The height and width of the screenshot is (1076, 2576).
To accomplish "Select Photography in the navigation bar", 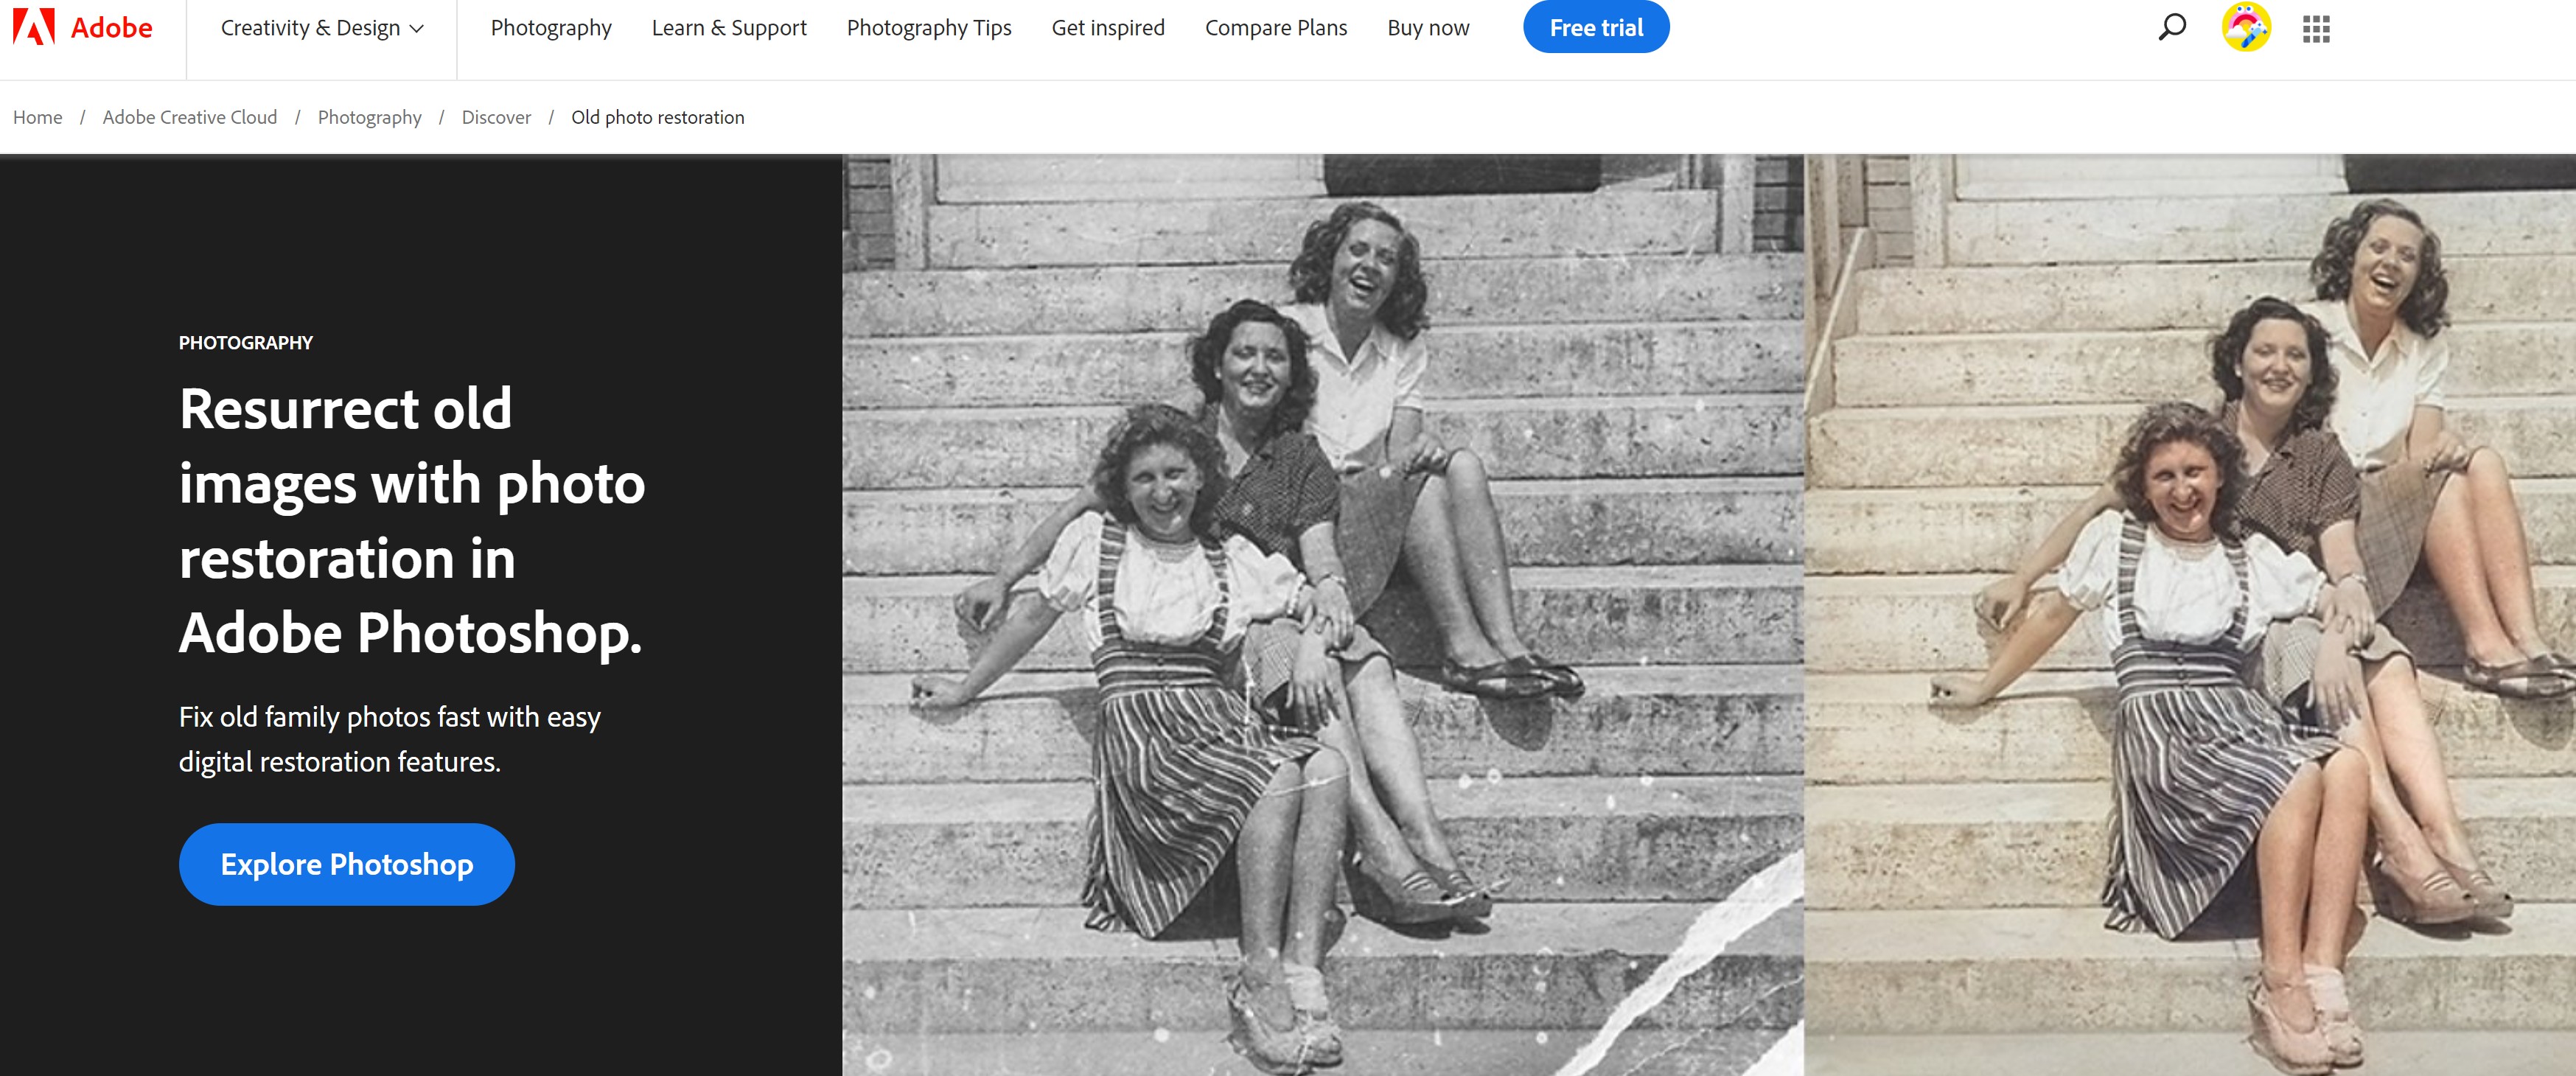I will [550, 27].
